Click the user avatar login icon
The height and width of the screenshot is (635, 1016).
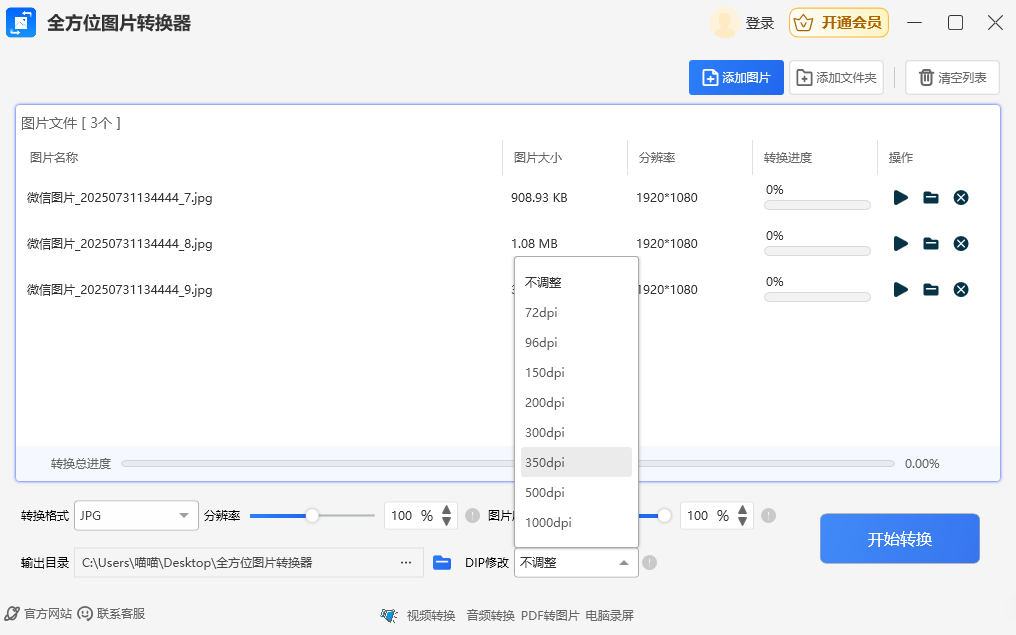pyautogui.click(x=724, y=23)
